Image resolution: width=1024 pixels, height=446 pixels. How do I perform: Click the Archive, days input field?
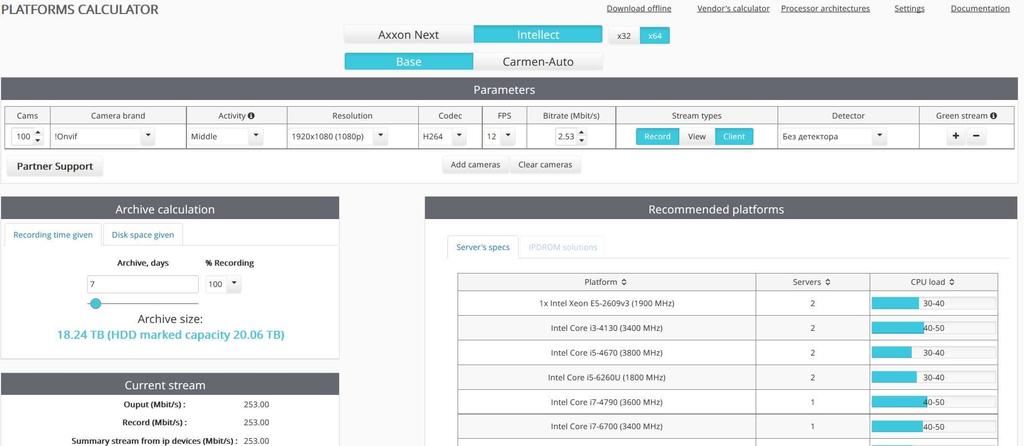[142, 284]
